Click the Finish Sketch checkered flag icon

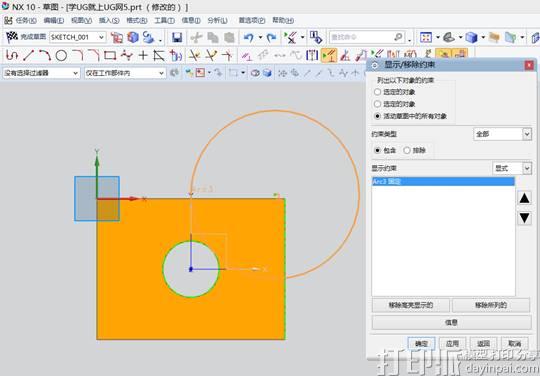point(12,36)
